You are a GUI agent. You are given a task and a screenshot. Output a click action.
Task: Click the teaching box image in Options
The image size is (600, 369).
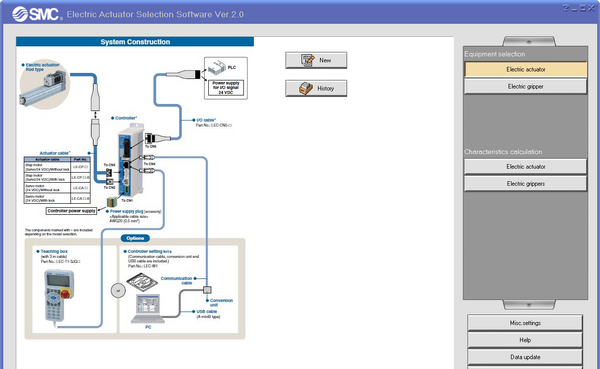coord(59,297)
